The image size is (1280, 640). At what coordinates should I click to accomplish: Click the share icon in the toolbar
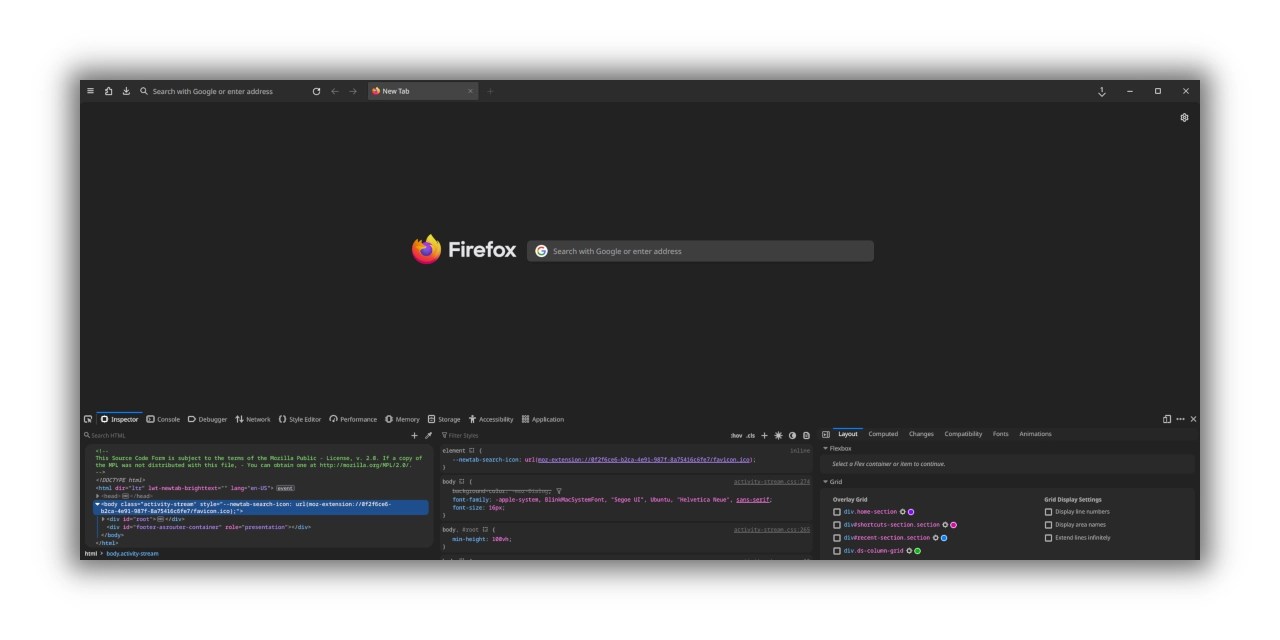click(x=108, y=91)
